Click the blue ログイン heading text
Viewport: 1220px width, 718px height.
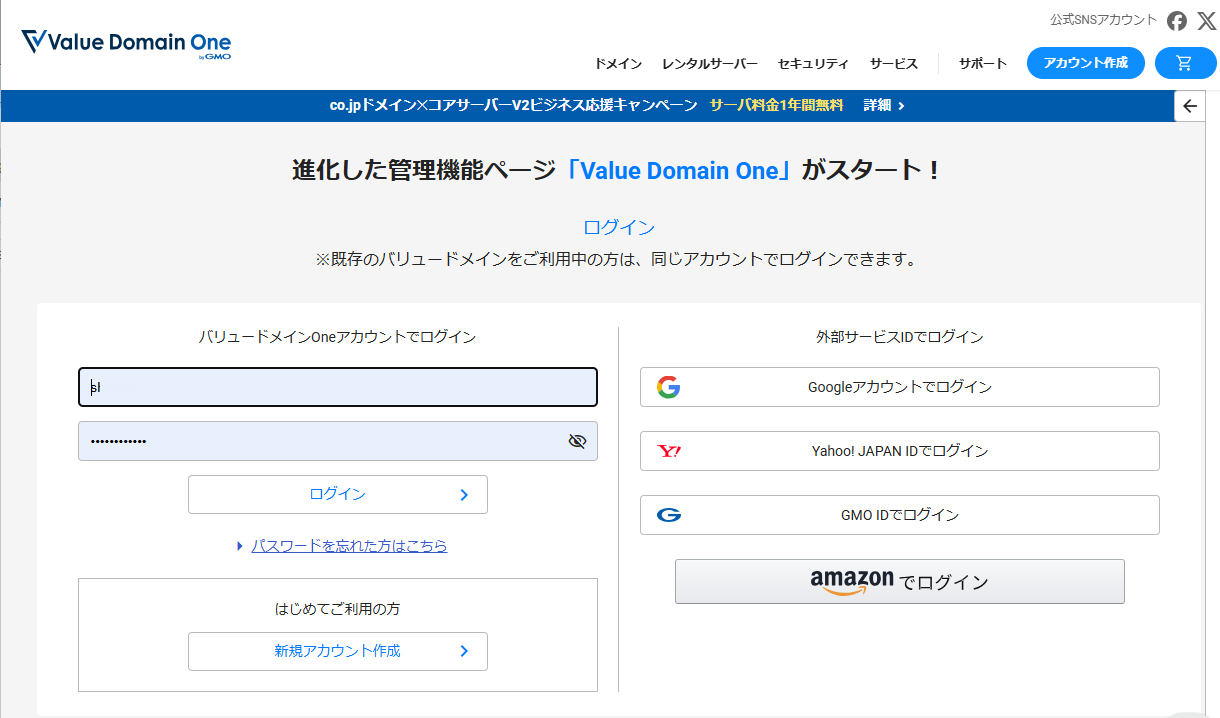[619, 227]
